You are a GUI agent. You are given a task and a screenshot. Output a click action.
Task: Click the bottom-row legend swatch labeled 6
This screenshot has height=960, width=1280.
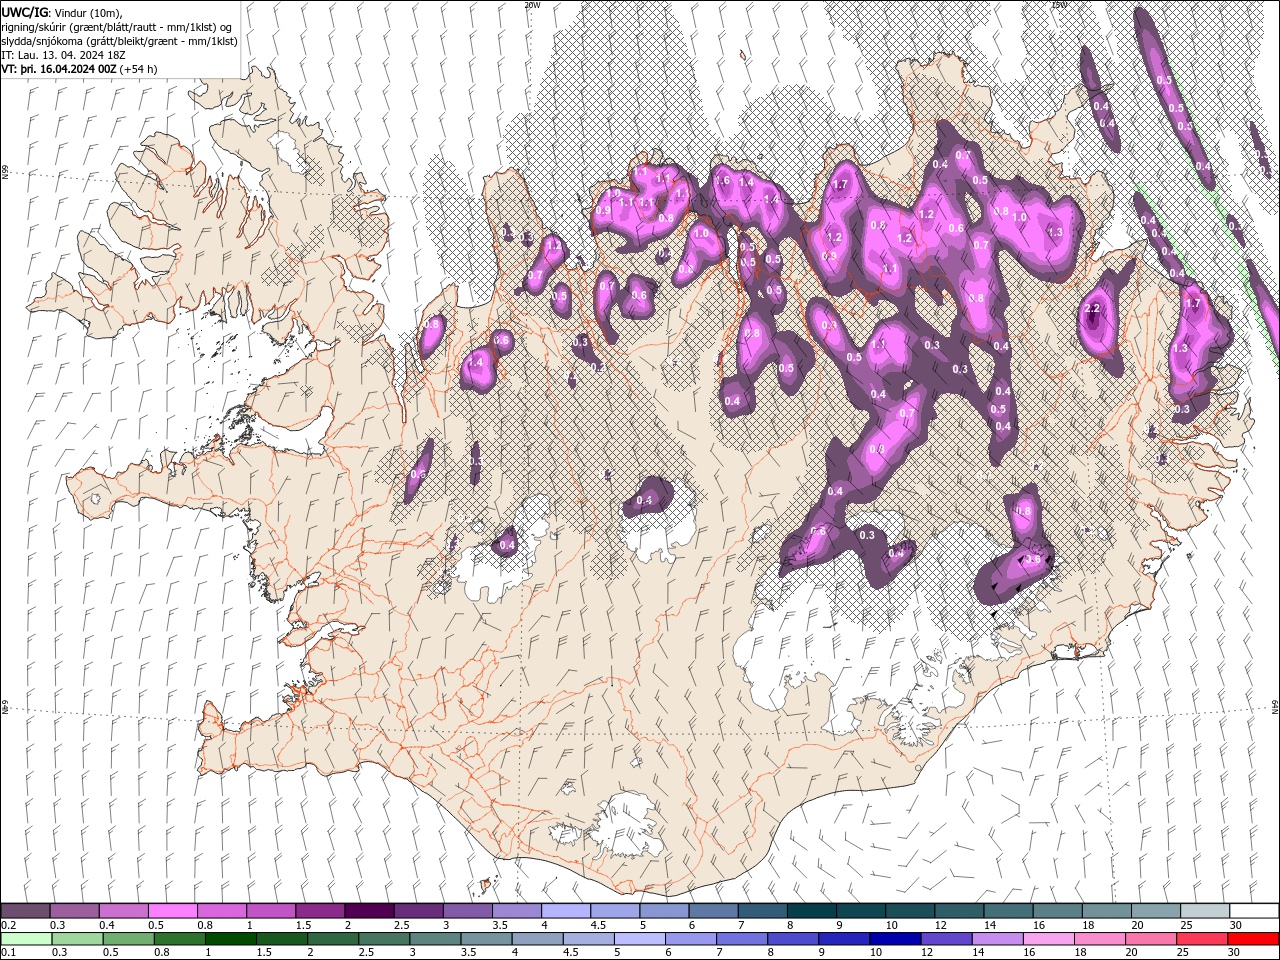click(690, 939)
